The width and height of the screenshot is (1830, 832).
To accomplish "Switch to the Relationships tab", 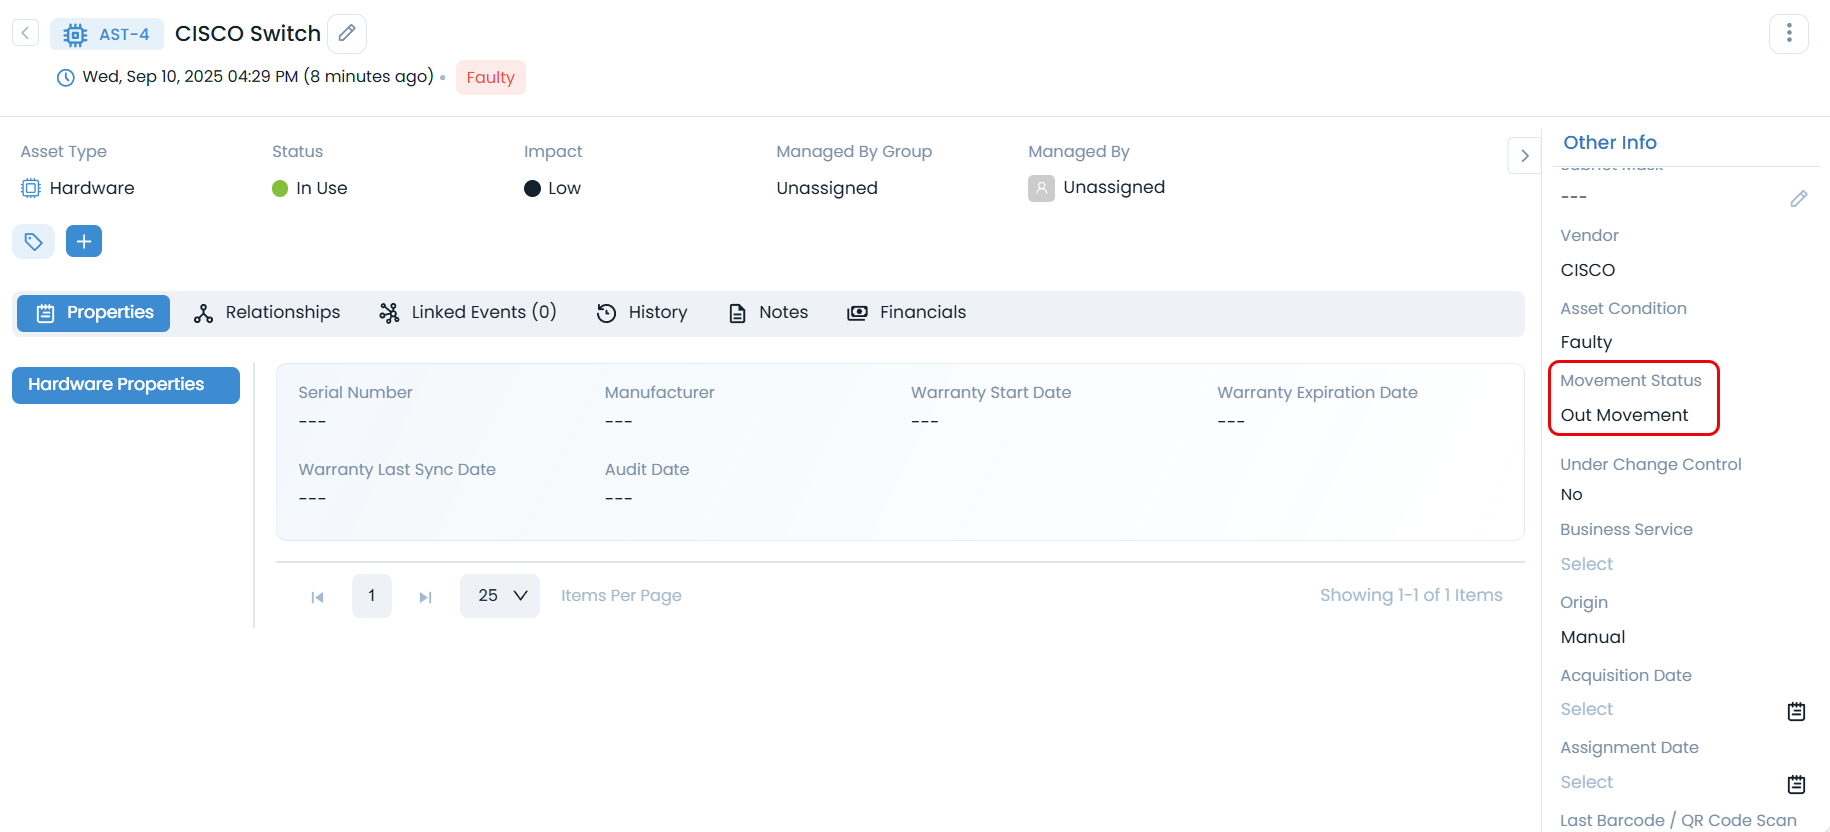I will point(267,313).
